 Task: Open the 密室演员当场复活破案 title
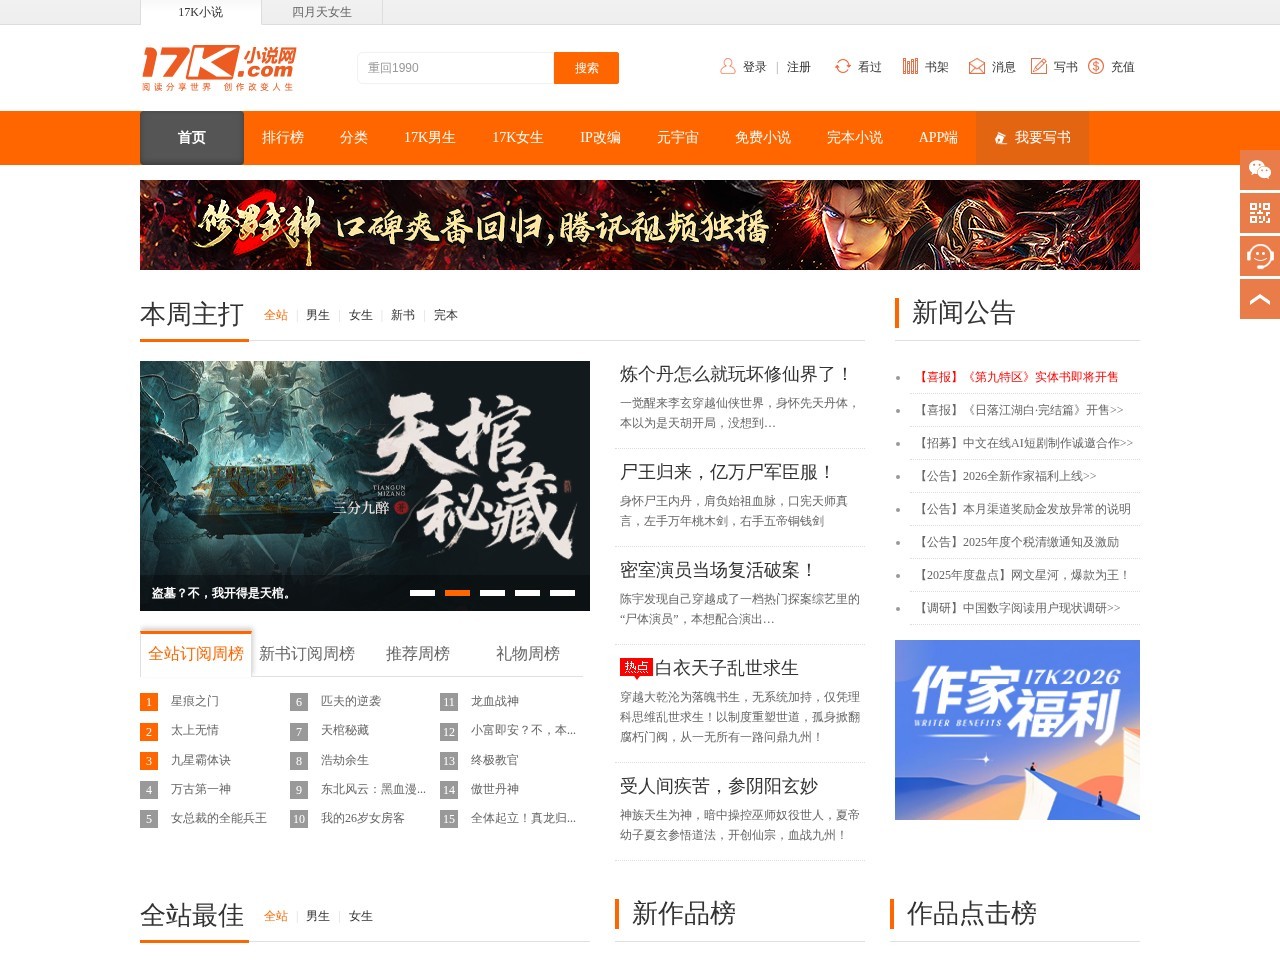(x=718, y=570)
